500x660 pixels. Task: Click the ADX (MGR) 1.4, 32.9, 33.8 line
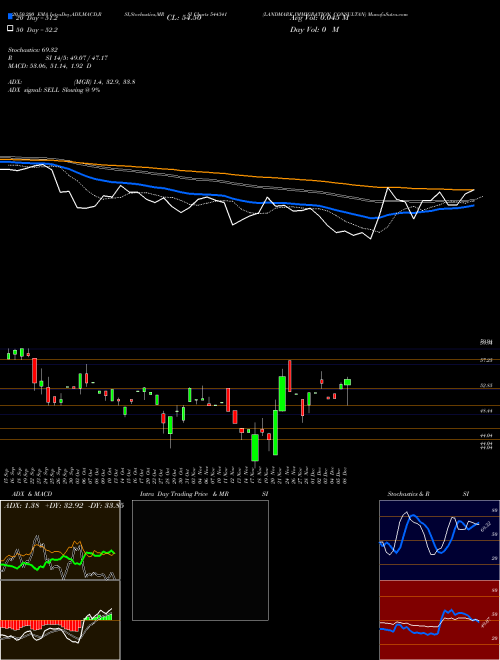[x=72, y=82]
